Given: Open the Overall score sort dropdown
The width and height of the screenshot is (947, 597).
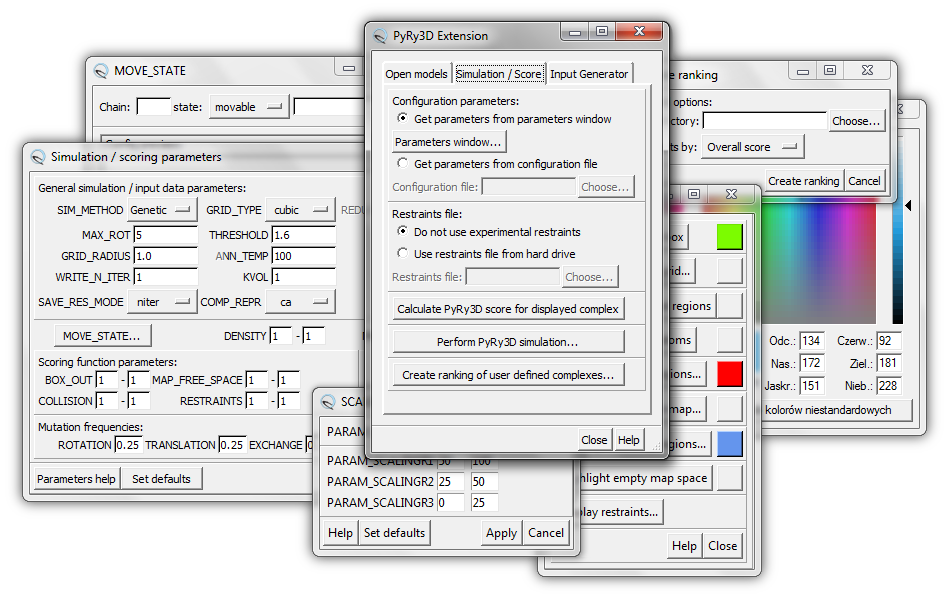Looking at the screenshot, I should coord(753,147).
